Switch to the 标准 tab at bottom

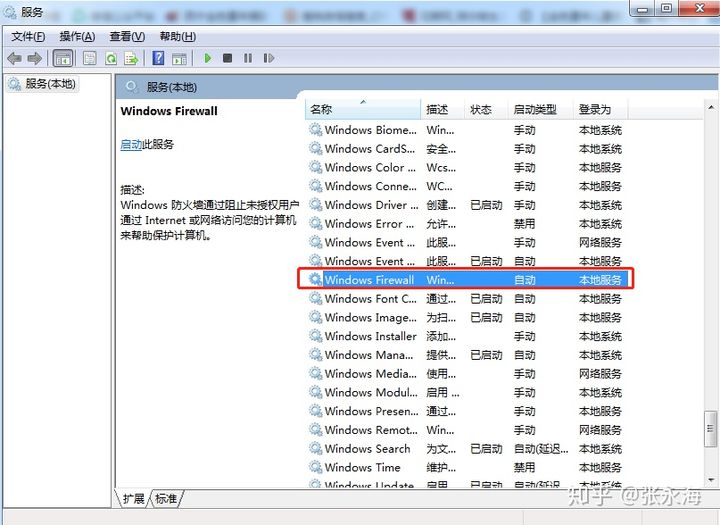[166, 498]
